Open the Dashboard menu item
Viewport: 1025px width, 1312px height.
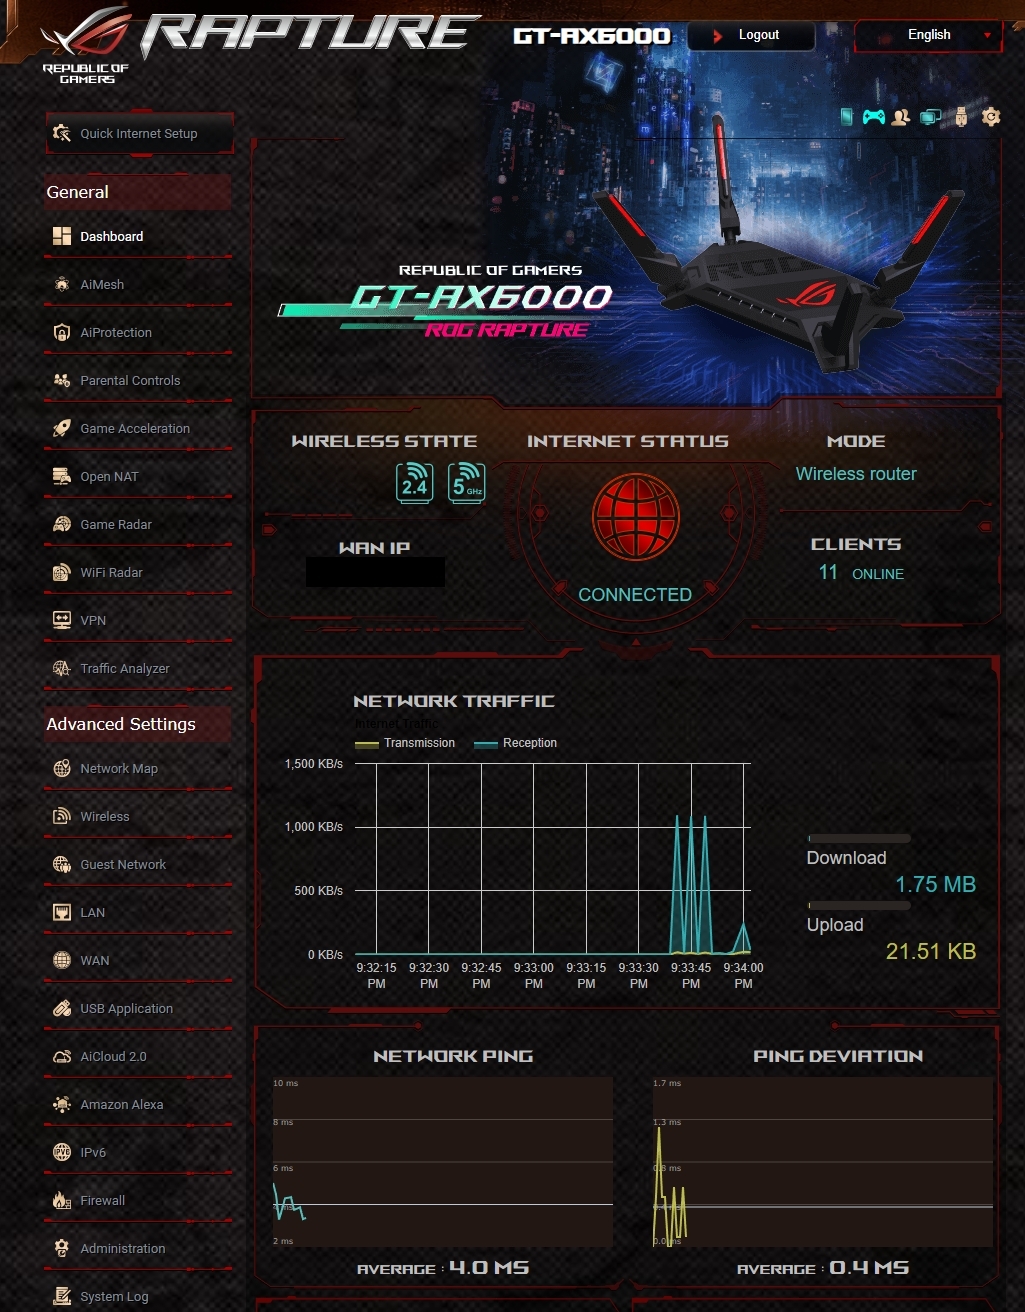click(x=138, y=236)
